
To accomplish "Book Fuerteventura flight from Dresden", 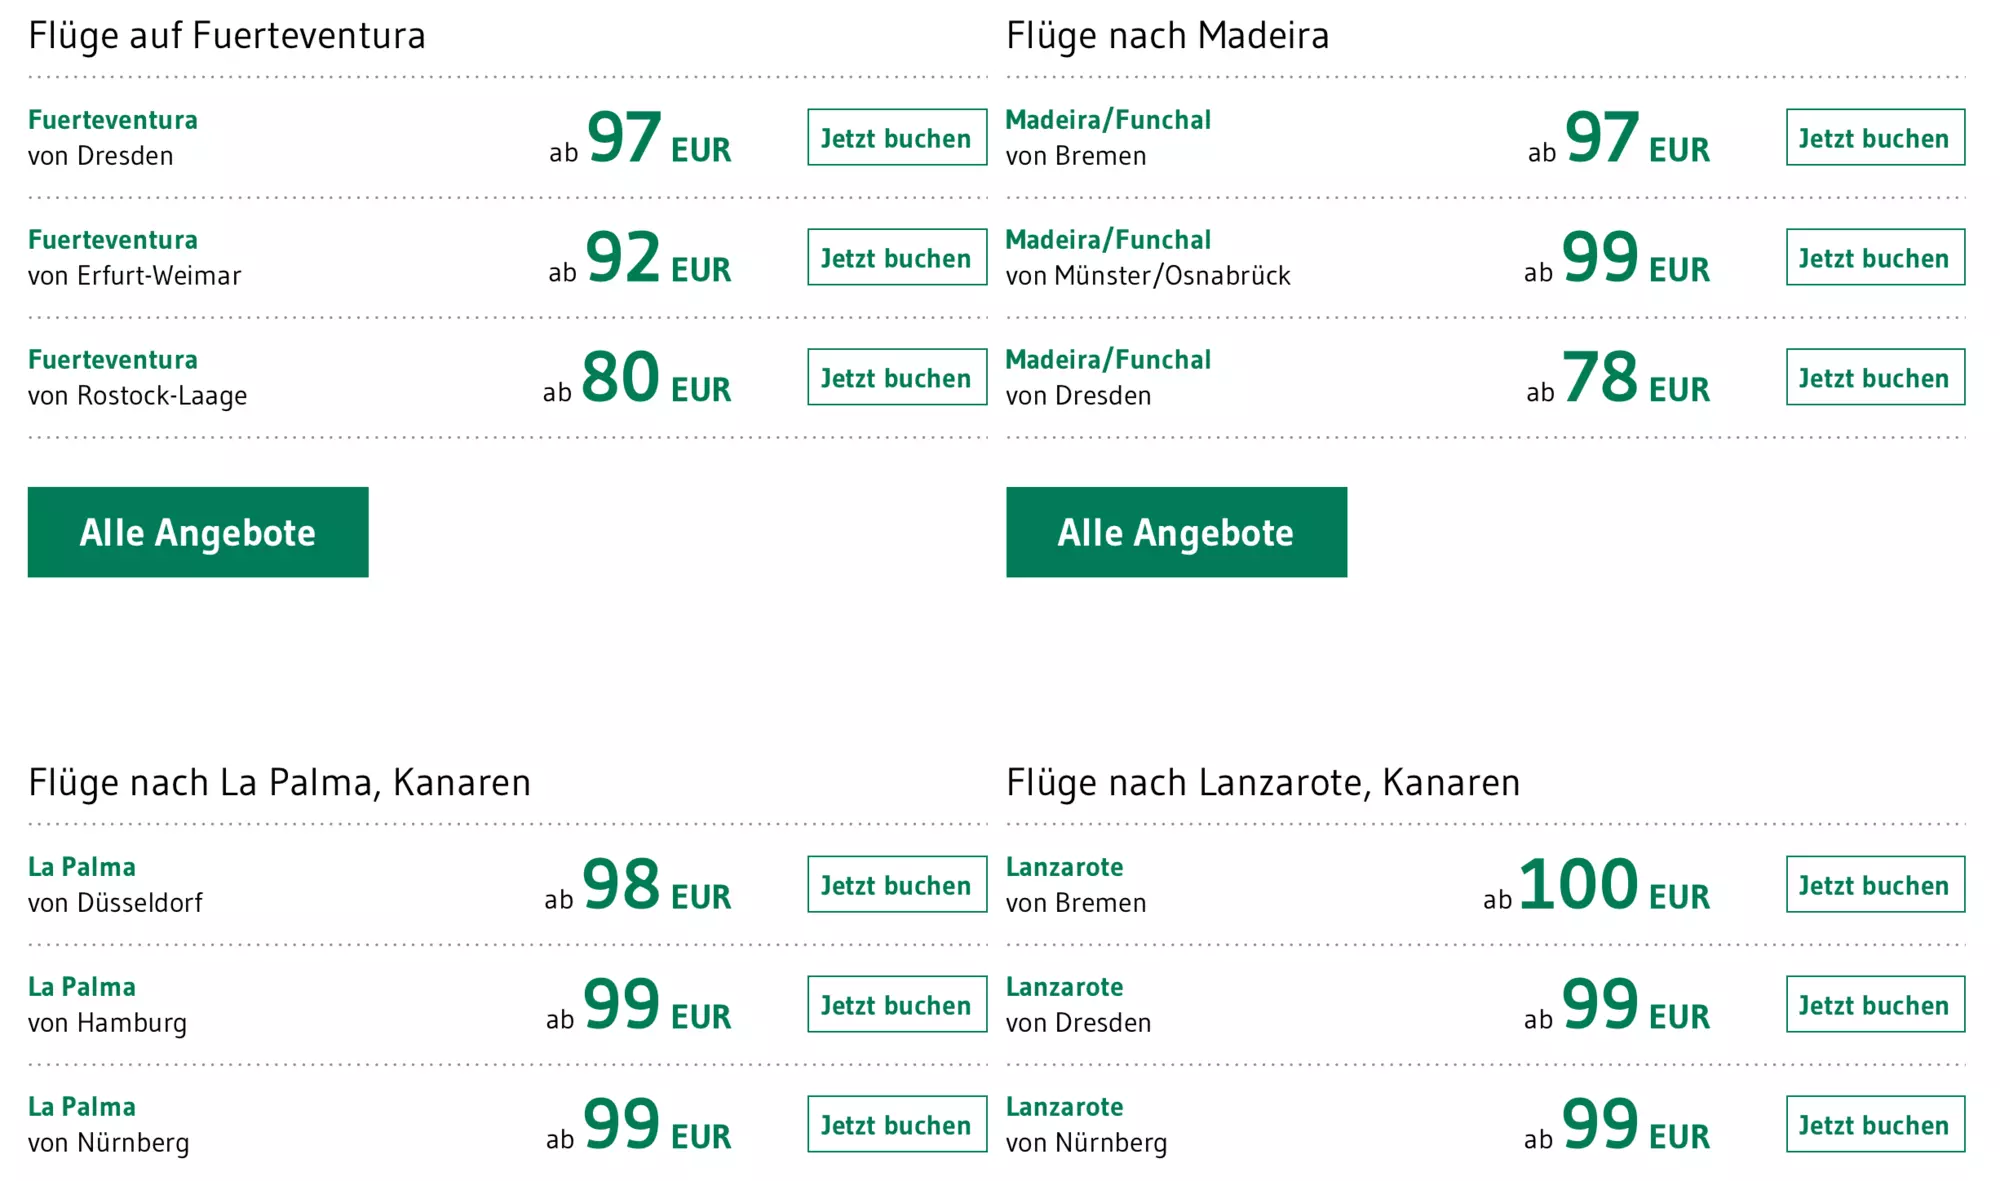I will pyautogui.click(x=896, y=138).
